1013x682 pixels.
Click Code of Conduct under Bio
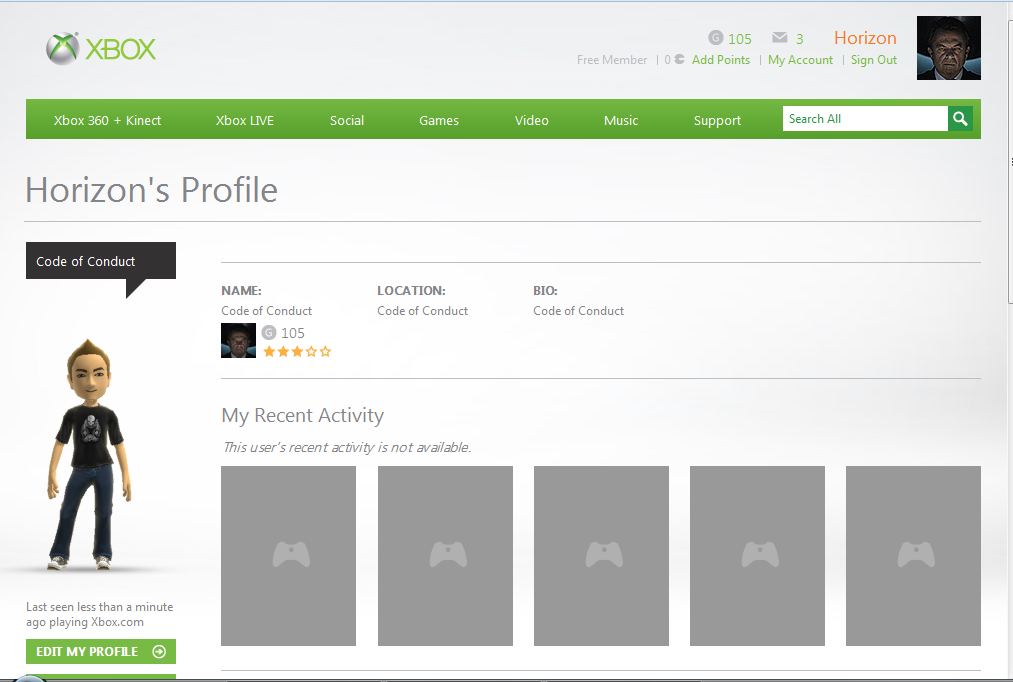click(578, 311)
